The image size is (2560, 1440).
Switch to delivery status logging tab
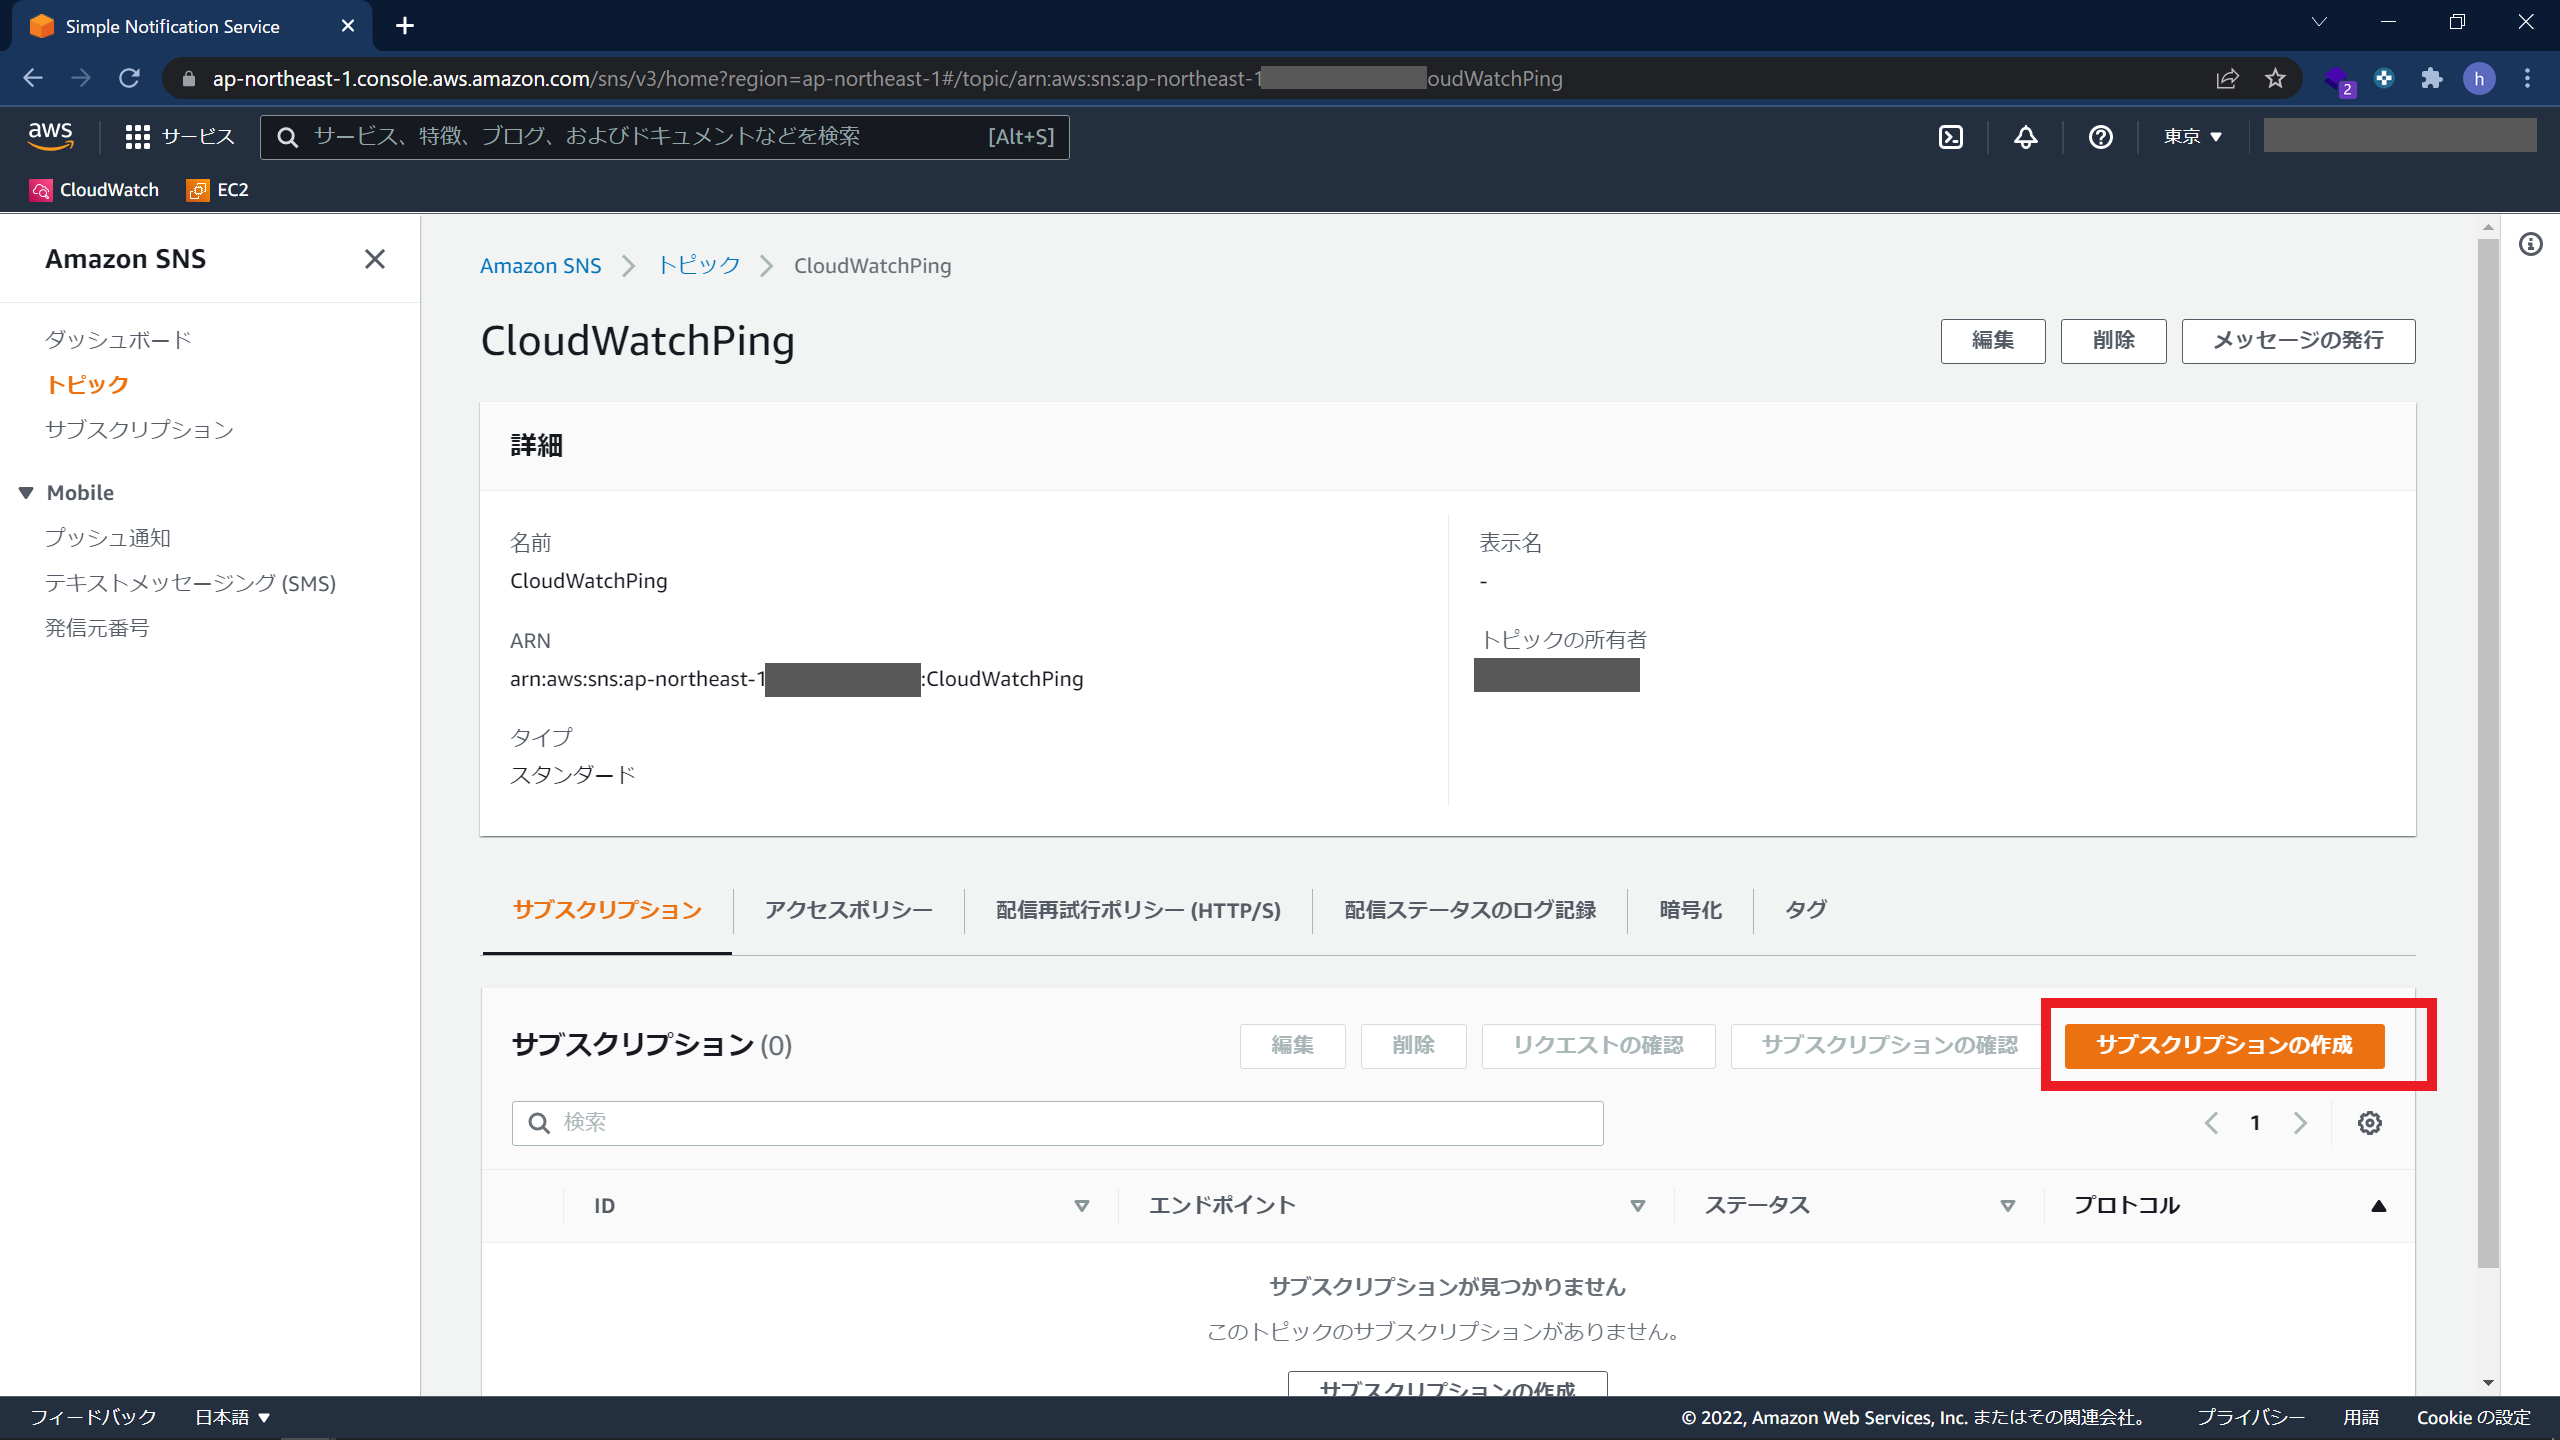(1470, 910)
